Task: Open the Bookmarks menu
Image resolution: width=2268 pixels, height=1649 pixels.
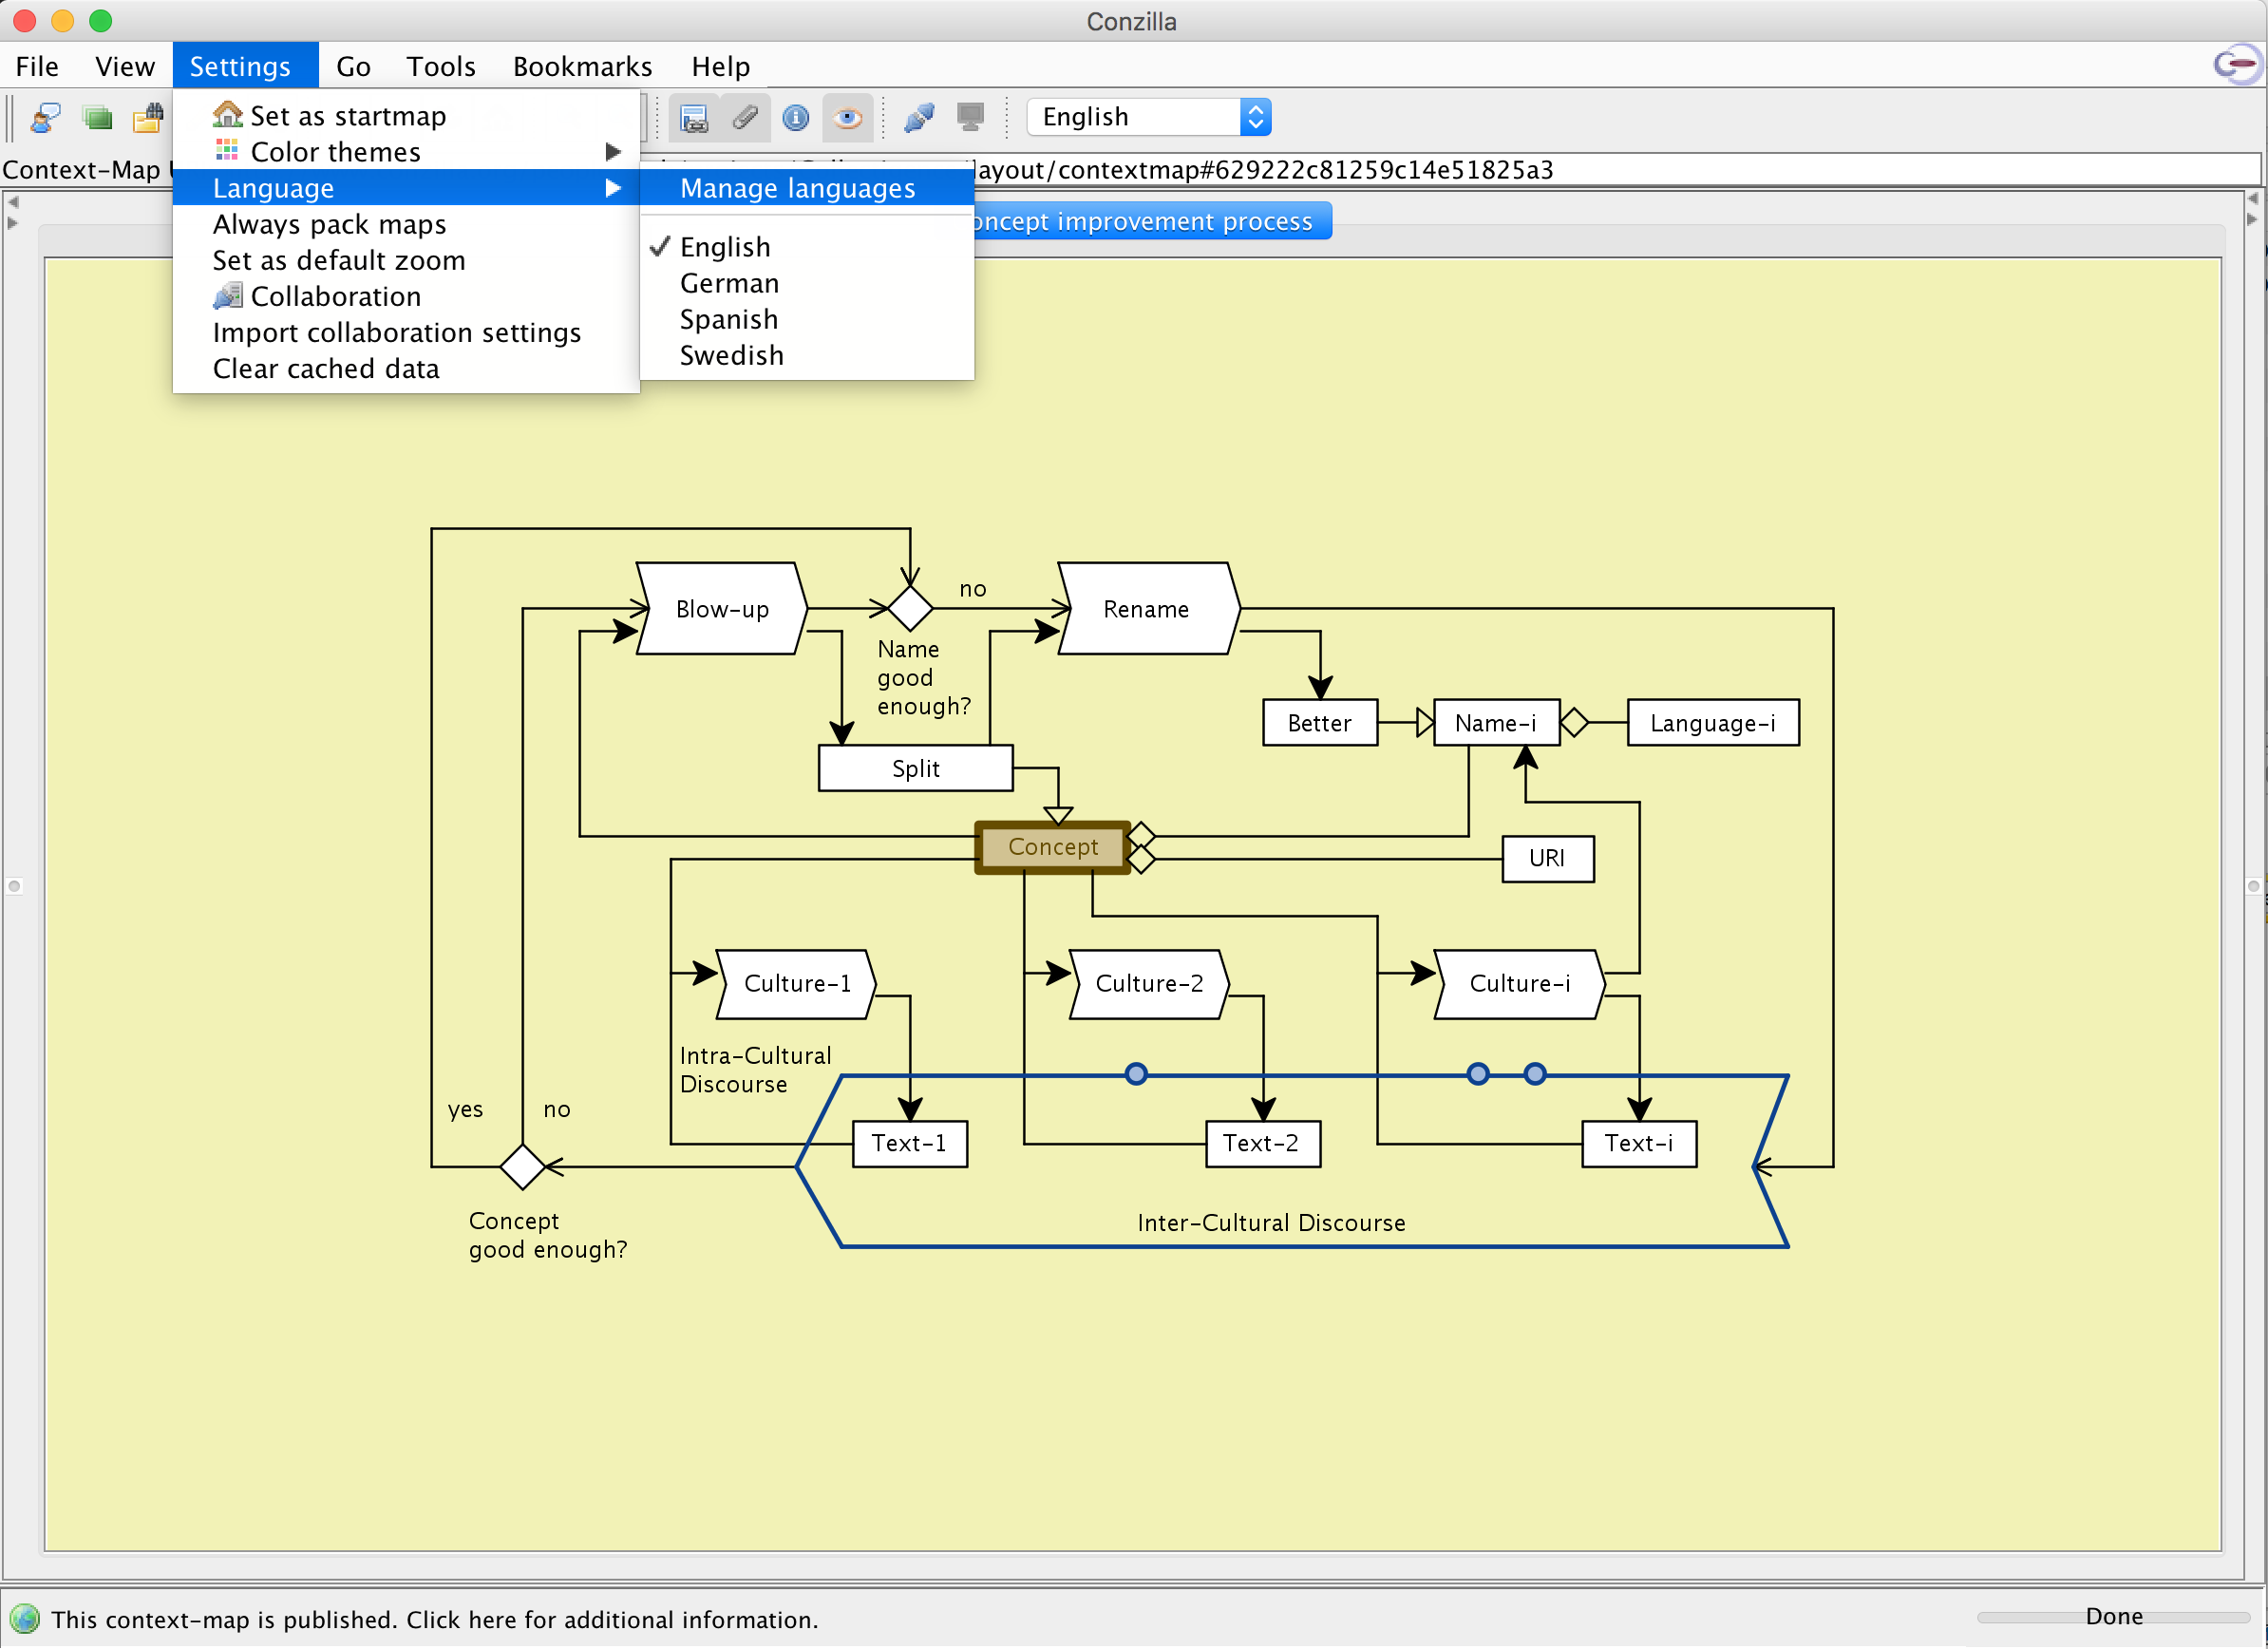Action: tap(582, 66)
